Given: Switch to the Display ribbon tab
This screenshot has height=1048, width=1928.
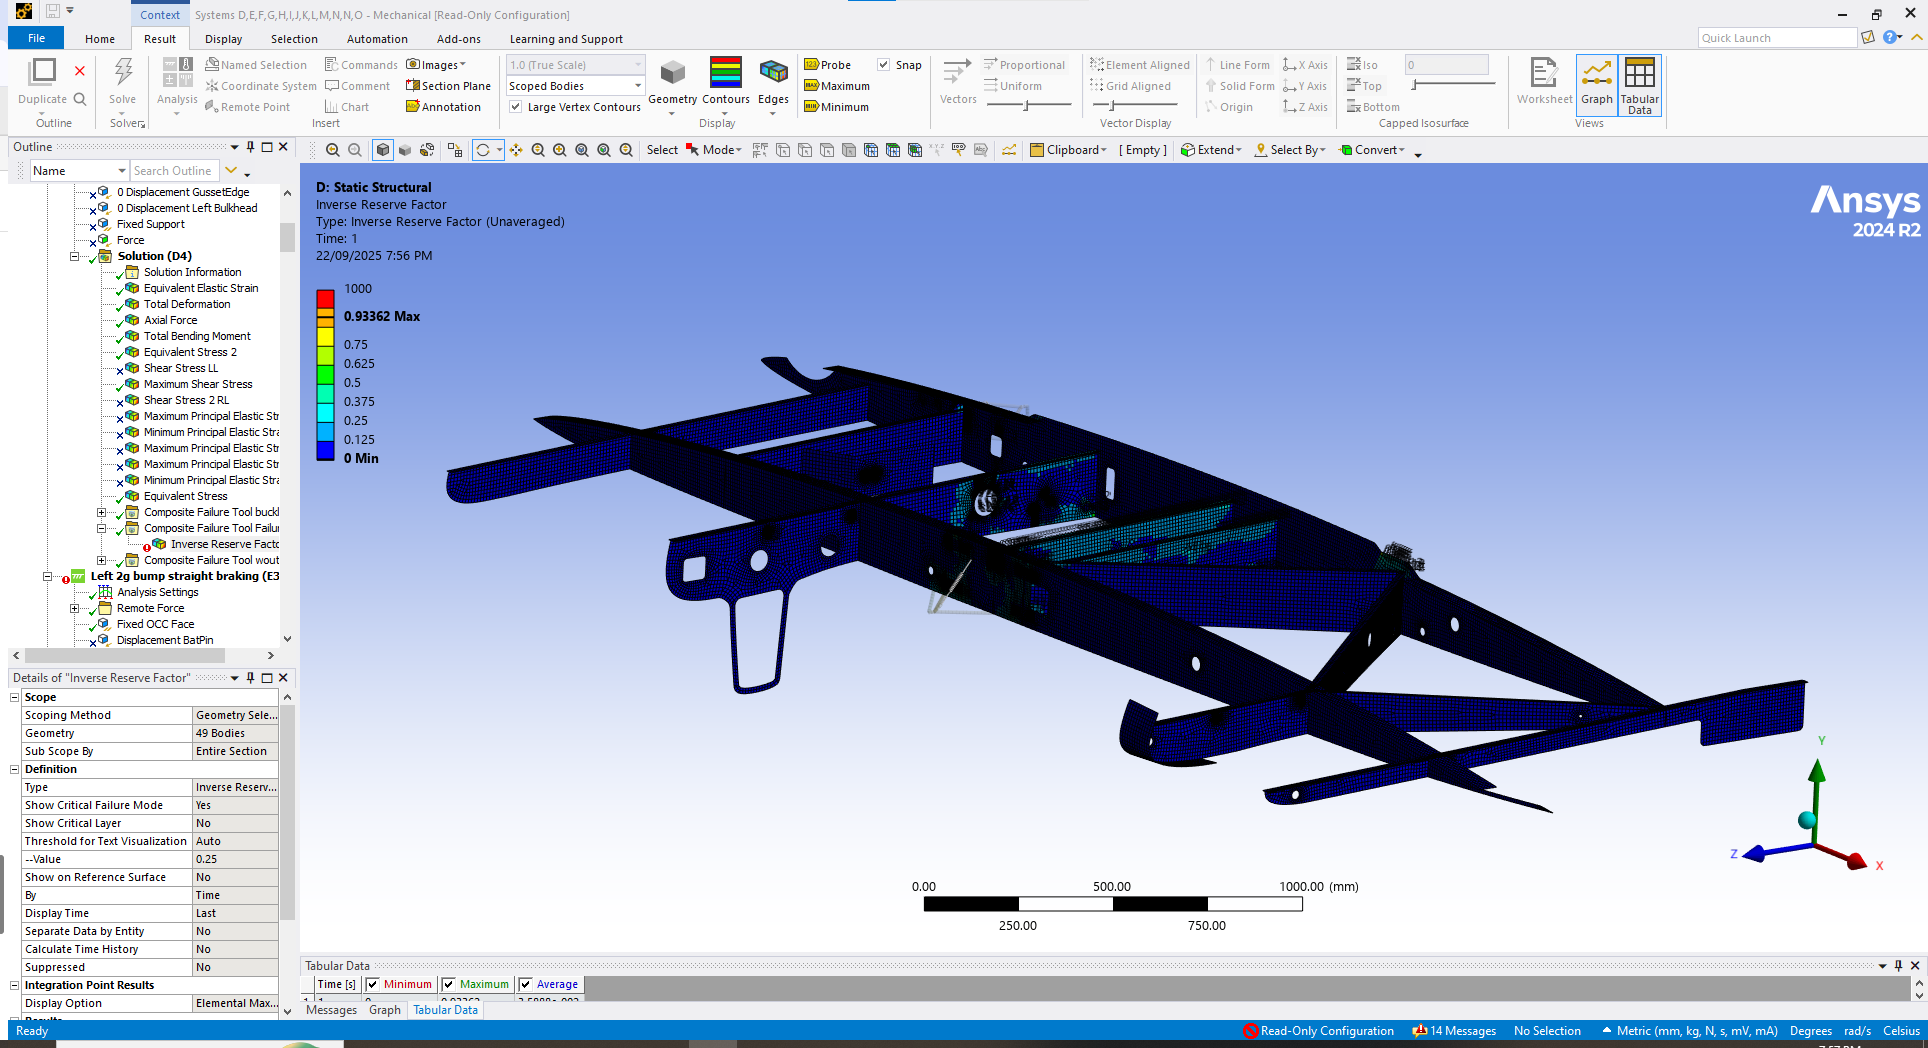Looking at the screenshot, I should point(223,39).
